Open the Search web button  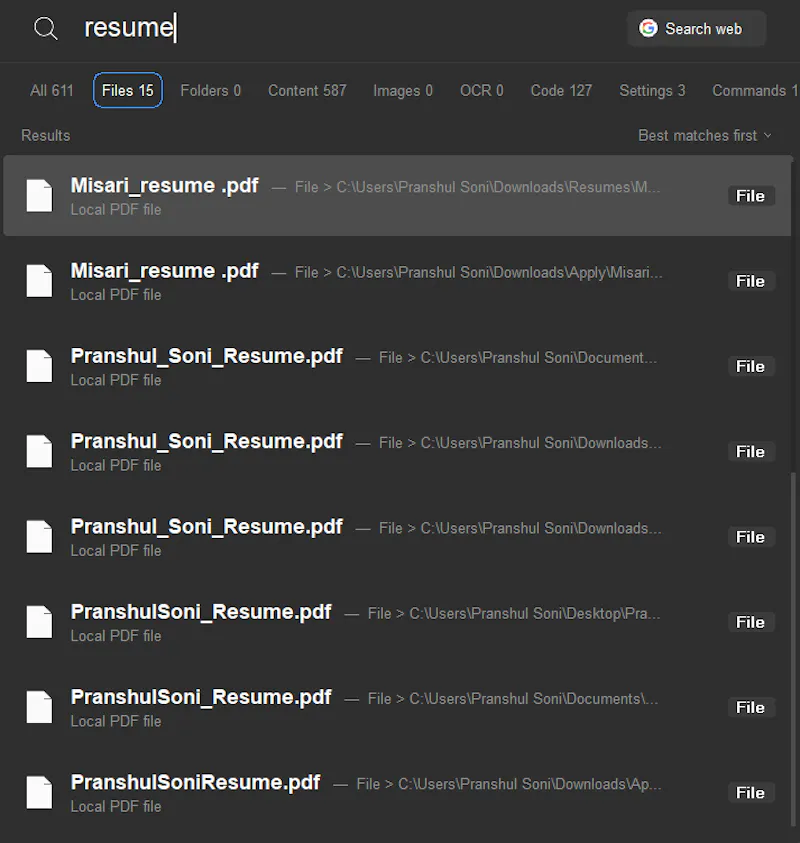point(696,28)
